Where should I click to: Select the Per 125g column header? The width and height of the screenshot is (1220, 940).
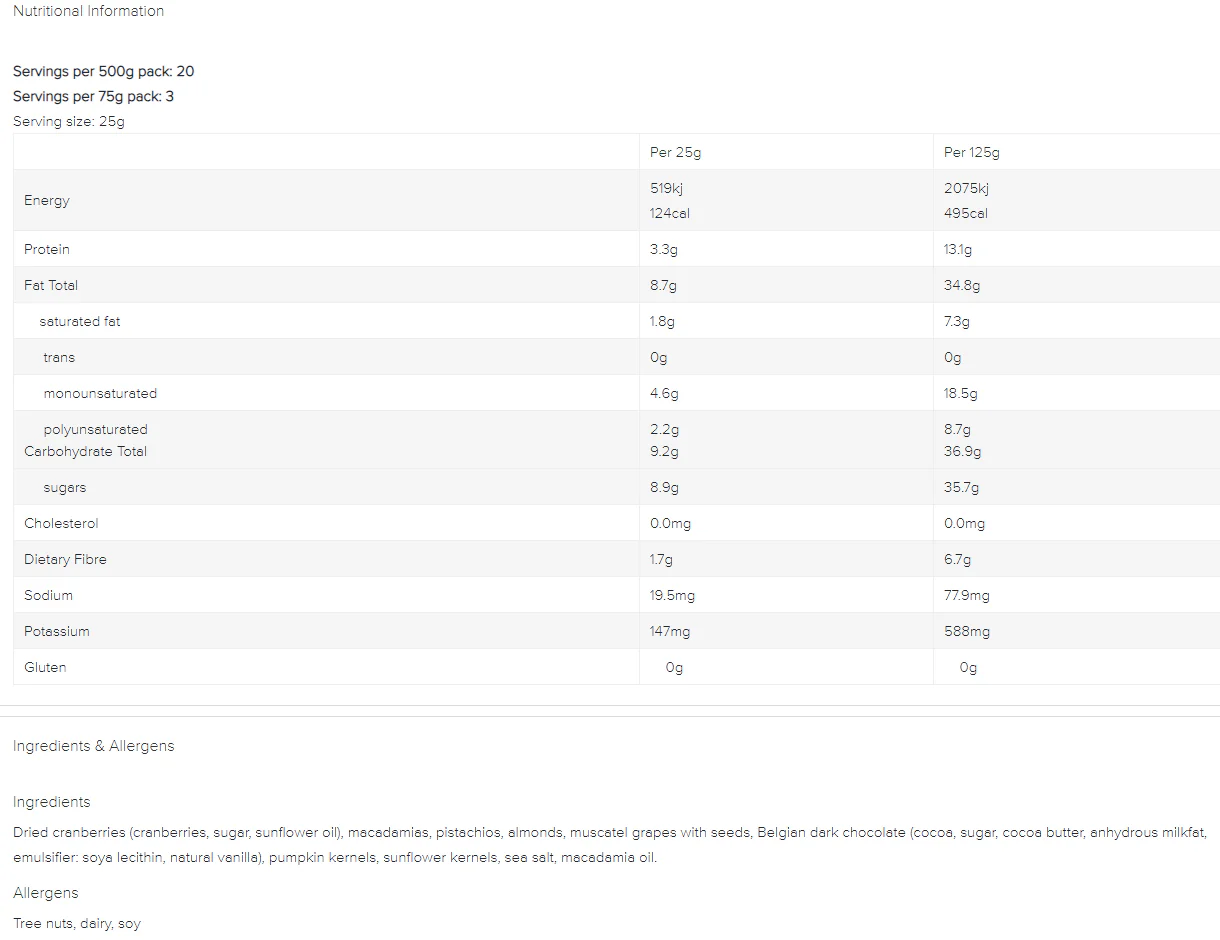[x=971, y=152]
